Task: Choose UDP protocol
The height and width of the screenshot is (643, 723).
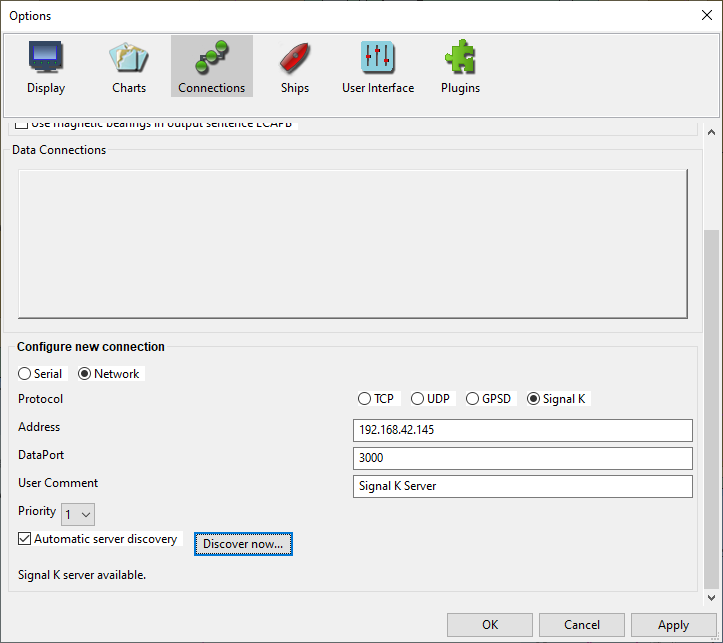Action: tap(419, 399)
